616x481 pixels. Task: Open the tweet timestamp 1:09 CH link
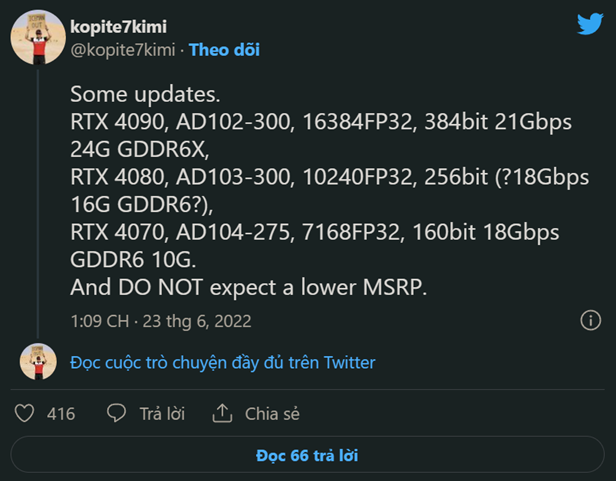coord(160,321)
